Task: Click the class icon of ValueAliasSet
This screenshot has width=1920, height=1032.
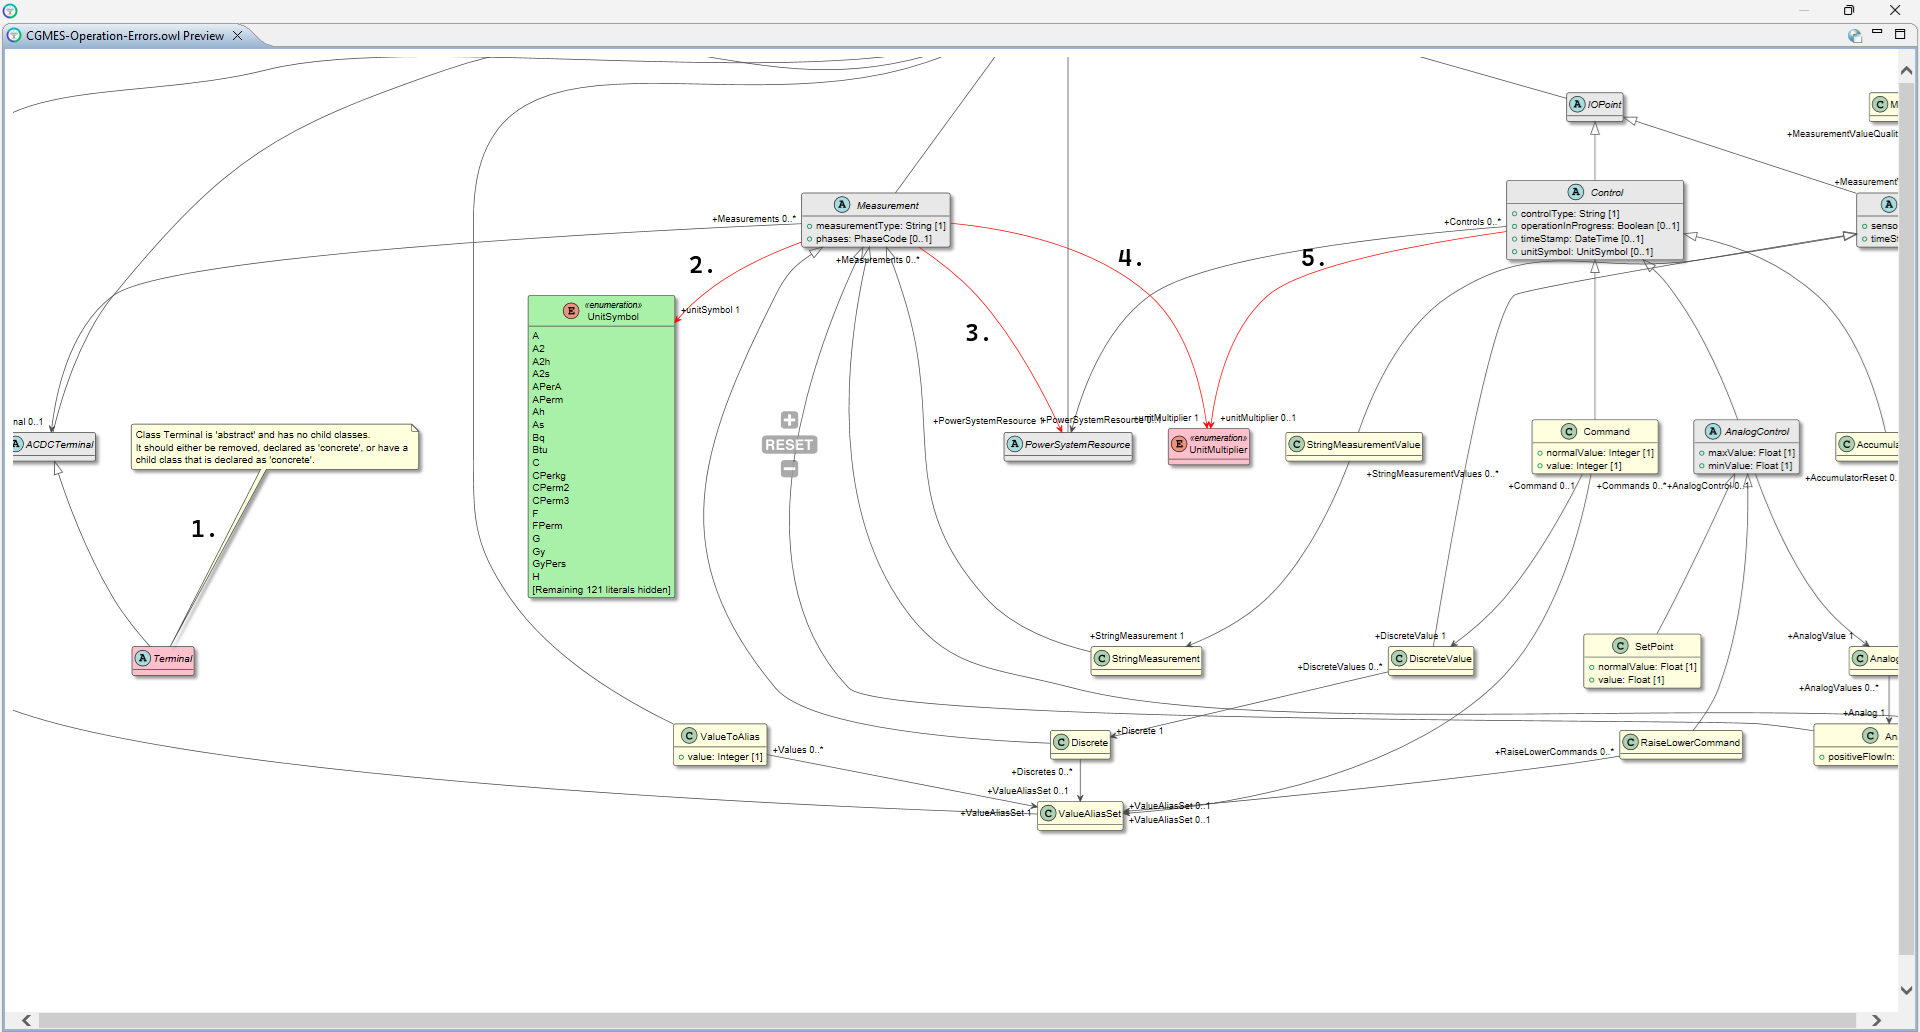Action: pyautogui.click(x=1048, y=813)
